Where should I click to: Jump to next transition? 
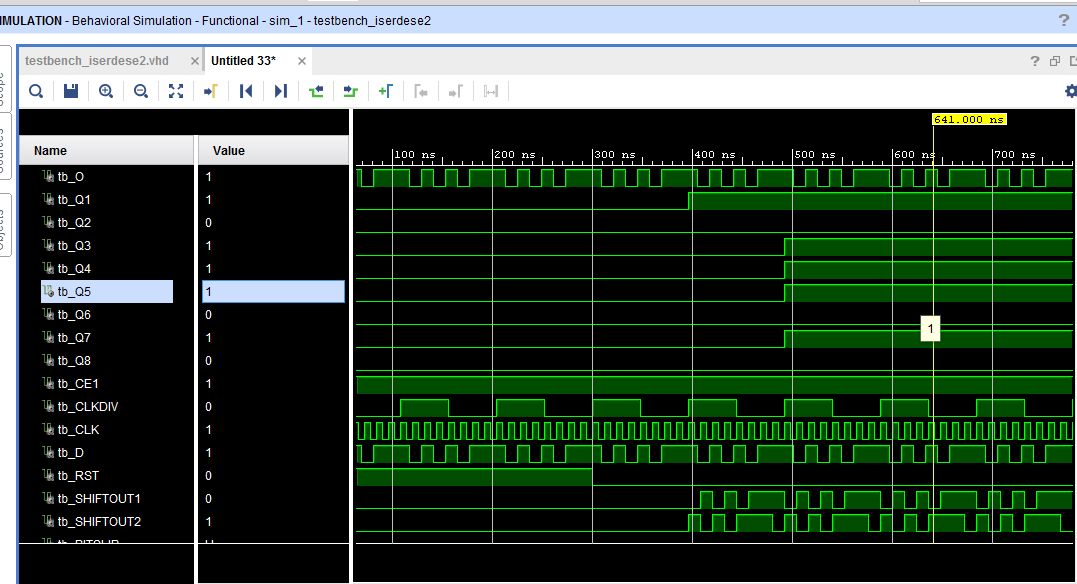[x=350, y=91]
